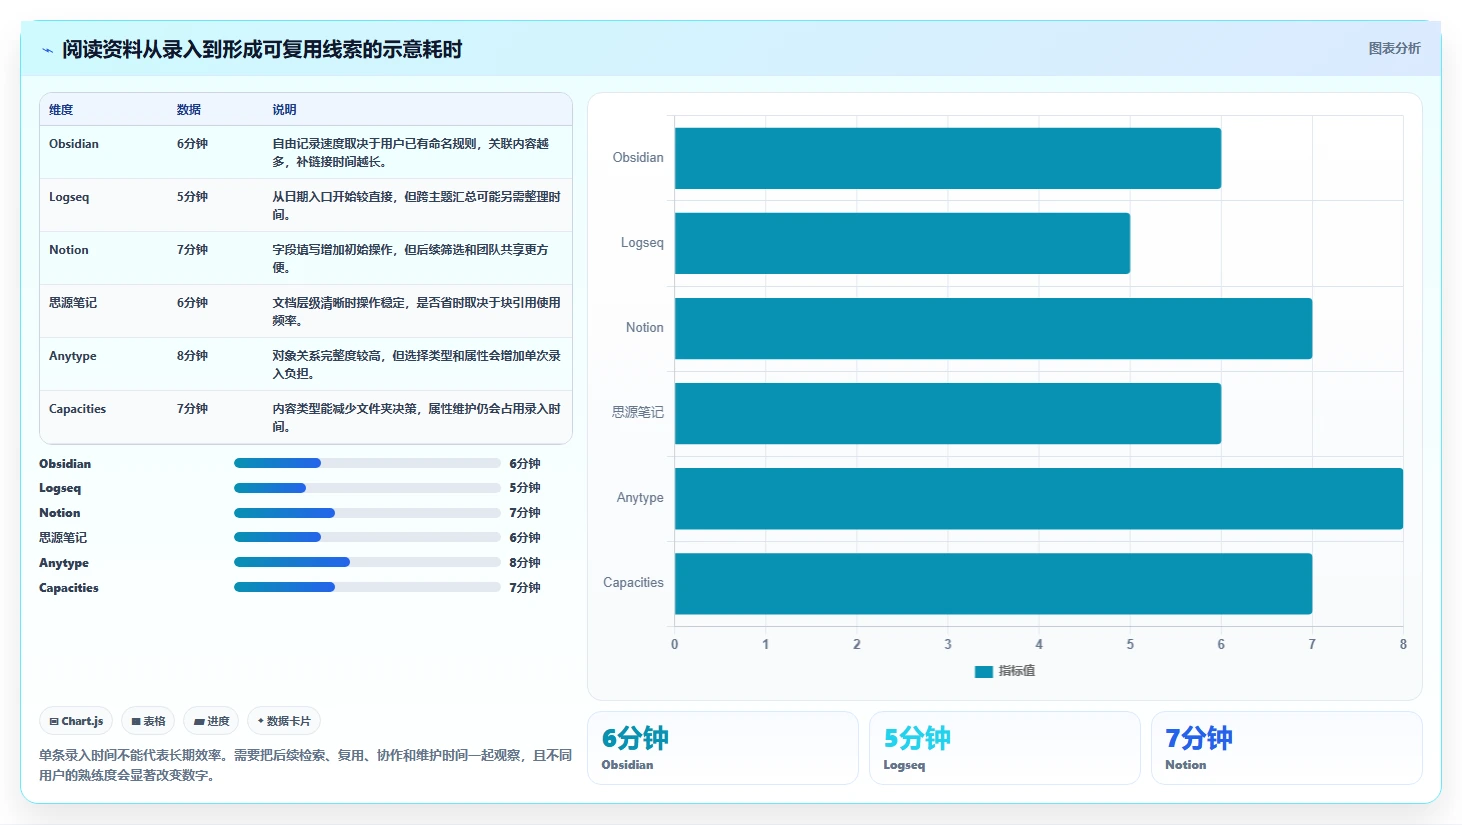Click the description starting 从日期入口开始较直接
Viewport: 1462px width, 825px height.
point(417,206)
